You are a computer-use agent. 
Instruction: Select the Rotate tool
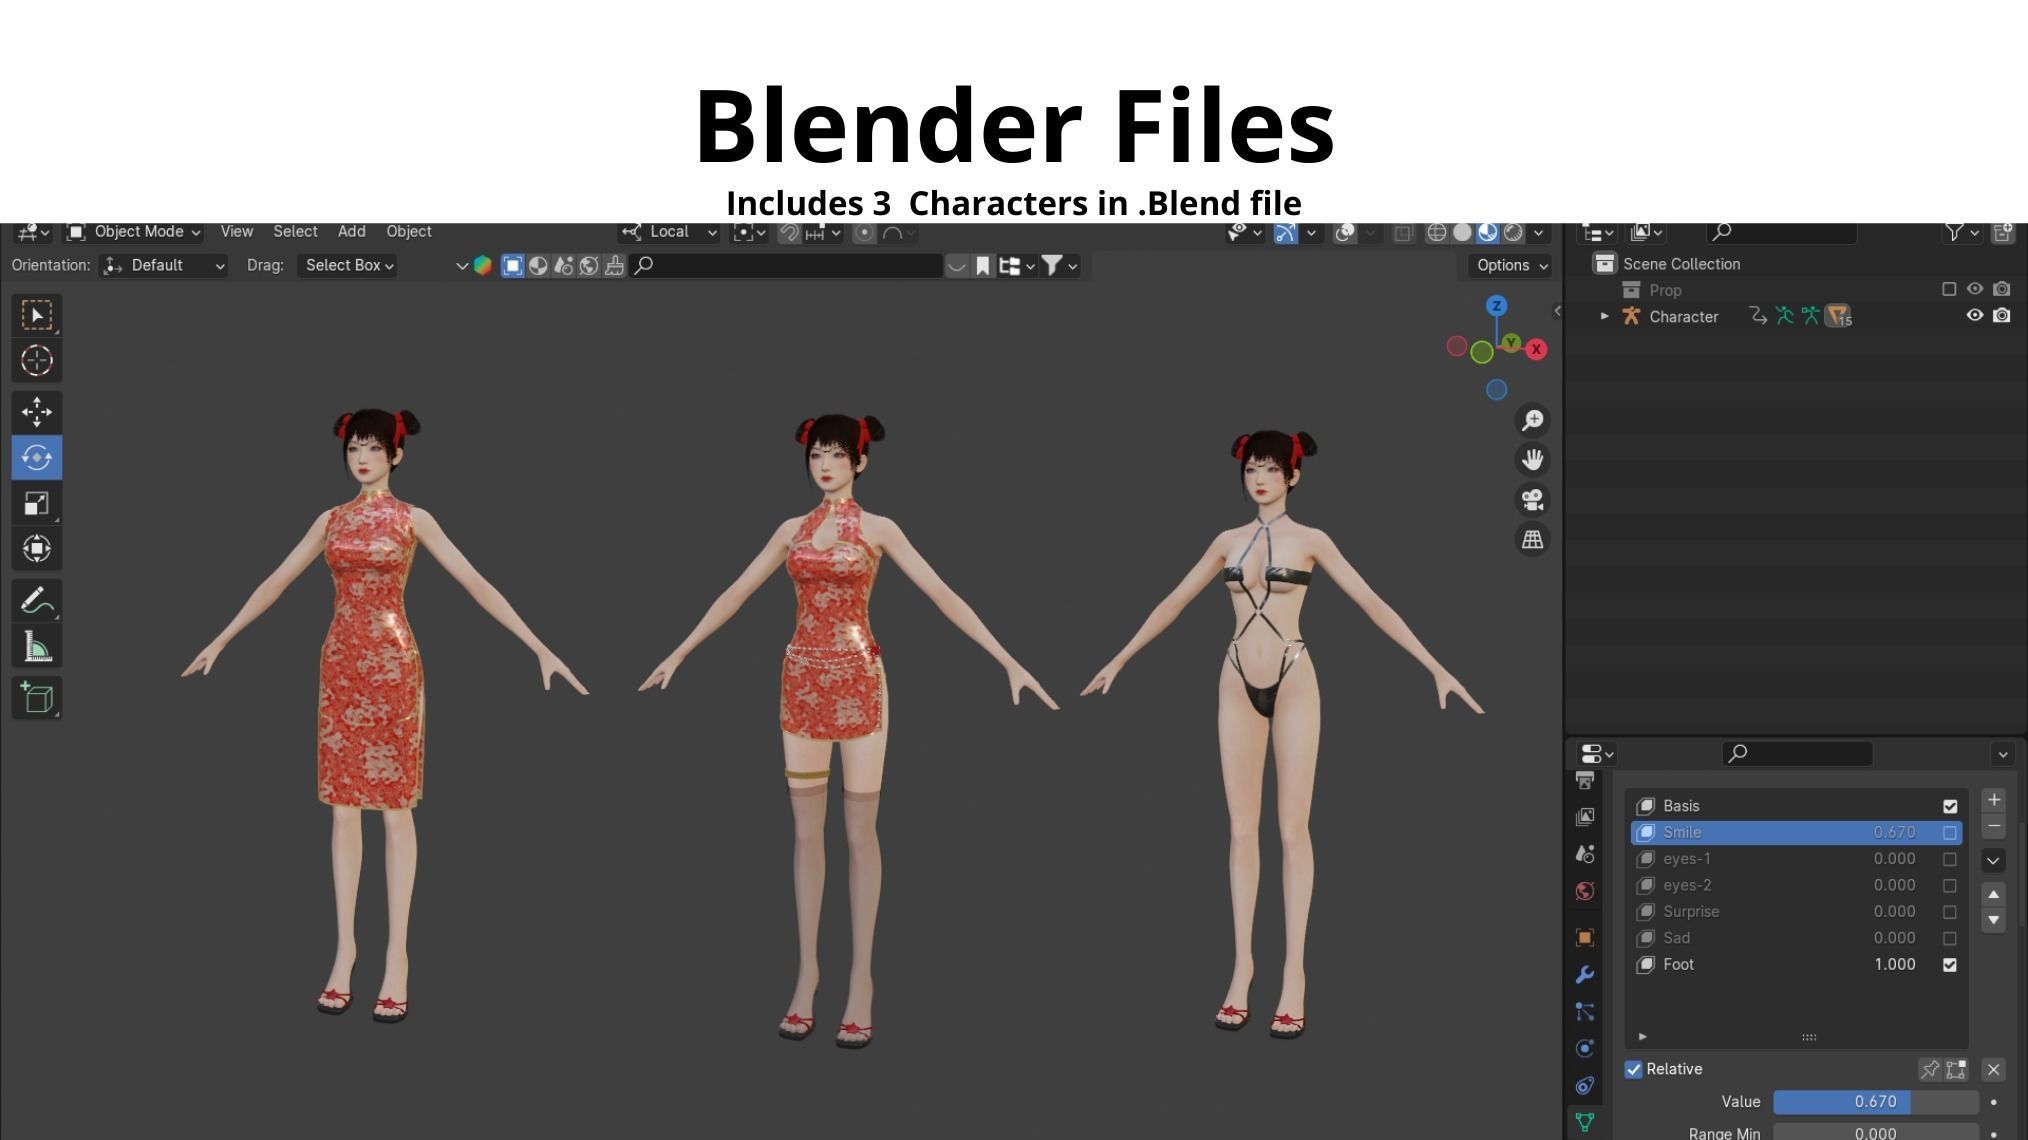[x=37, y=457]
